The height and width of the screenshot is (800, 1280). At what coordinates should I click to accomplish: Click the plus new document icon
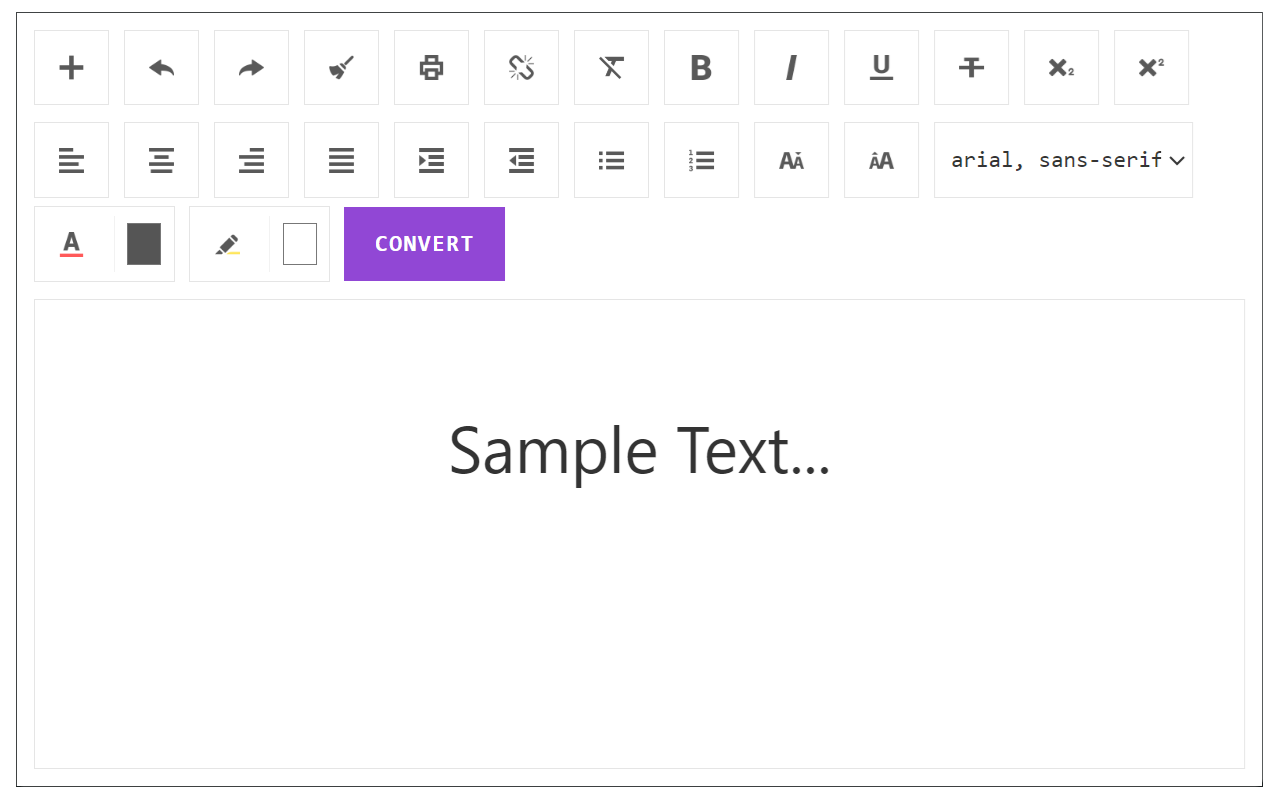click(x=71, y=68)
